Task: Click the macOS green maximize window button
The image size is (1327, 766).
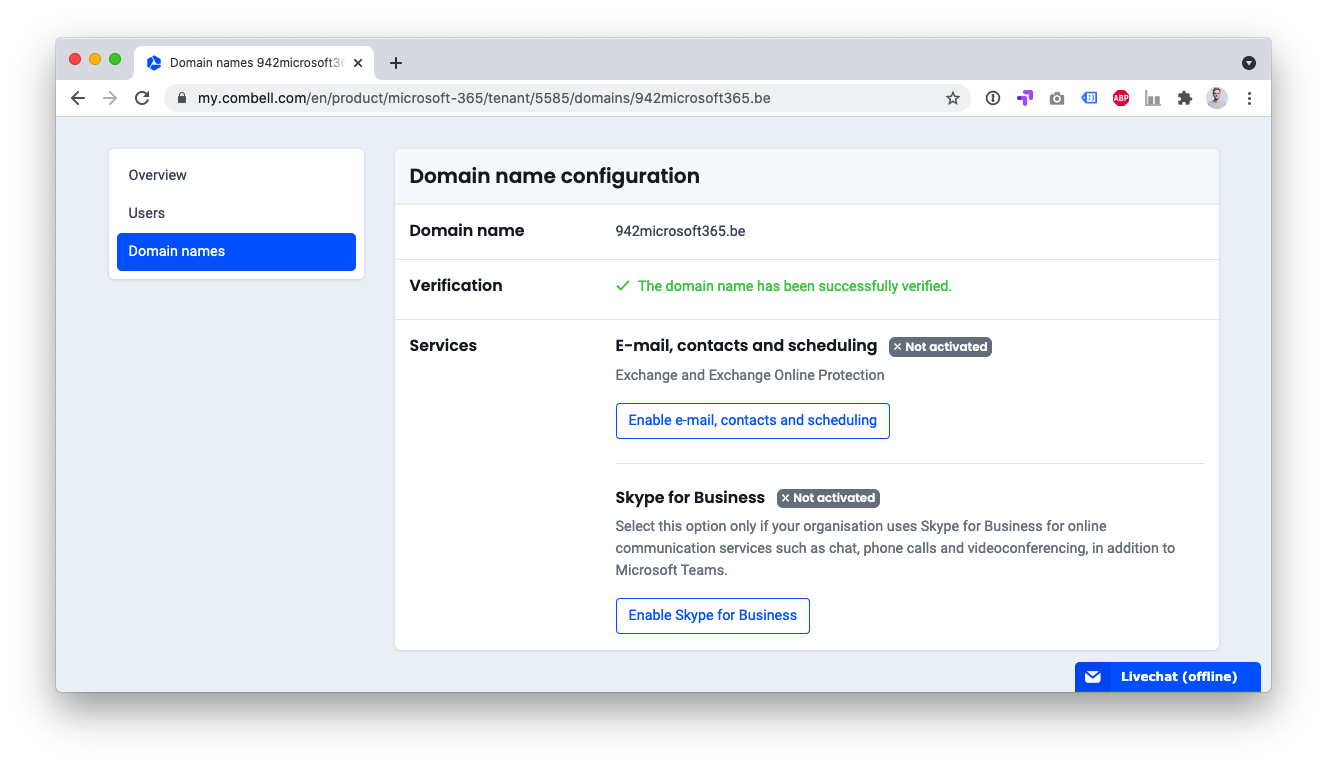Action: (115, 59)
